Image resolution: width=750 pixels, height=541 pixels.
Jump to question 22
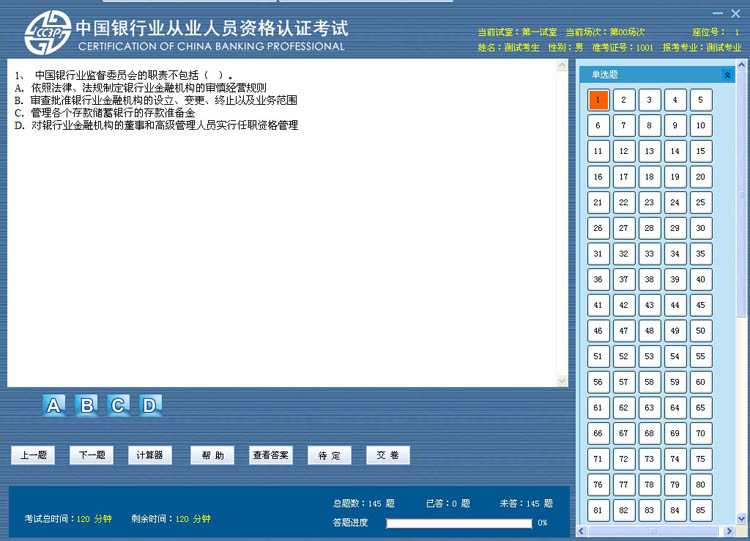(624, 202)
